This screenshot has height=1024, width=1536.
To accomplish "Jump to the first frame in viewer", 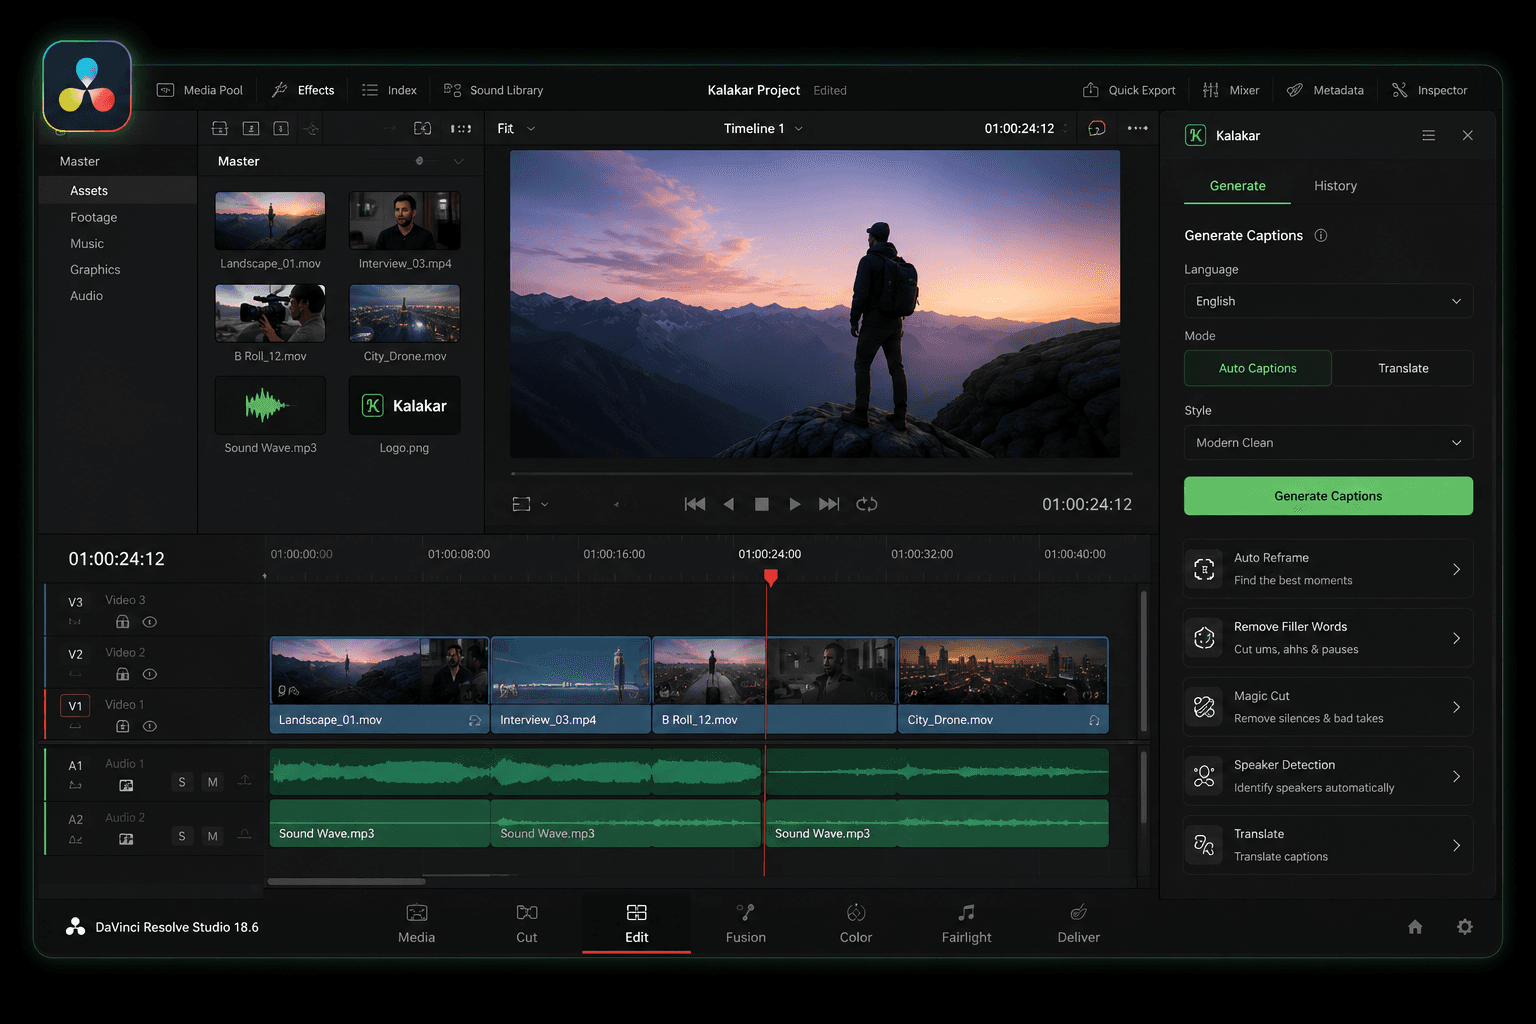I will point(695,504).
